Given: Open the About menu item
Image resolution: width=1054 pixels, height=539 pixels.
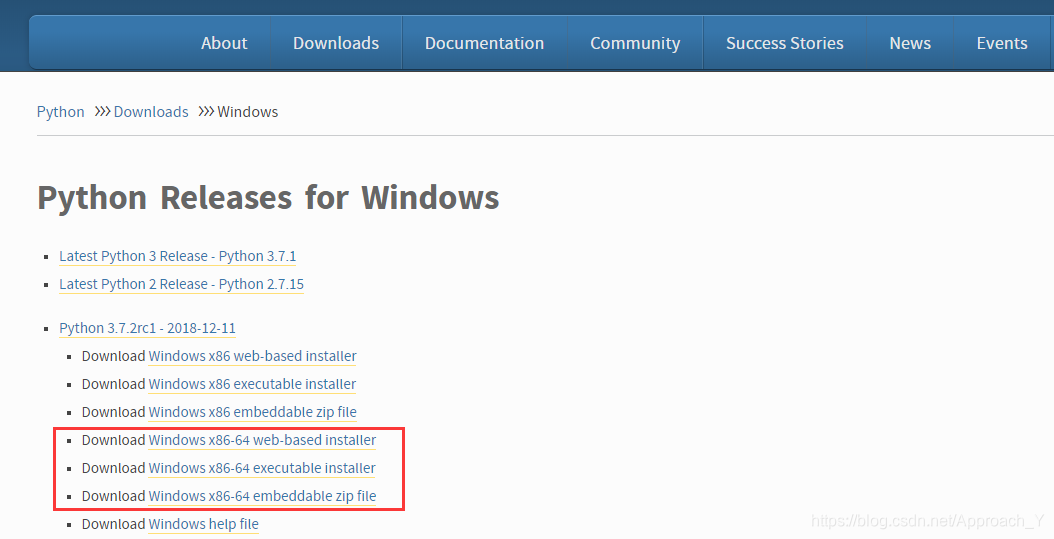Looking at the screenshot, I should 224,43.
